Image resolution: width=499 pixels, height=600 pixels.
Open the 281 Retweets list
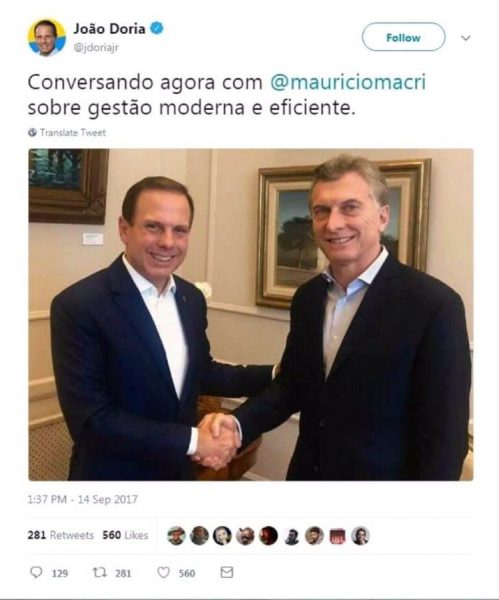click(x=60, y=535)
